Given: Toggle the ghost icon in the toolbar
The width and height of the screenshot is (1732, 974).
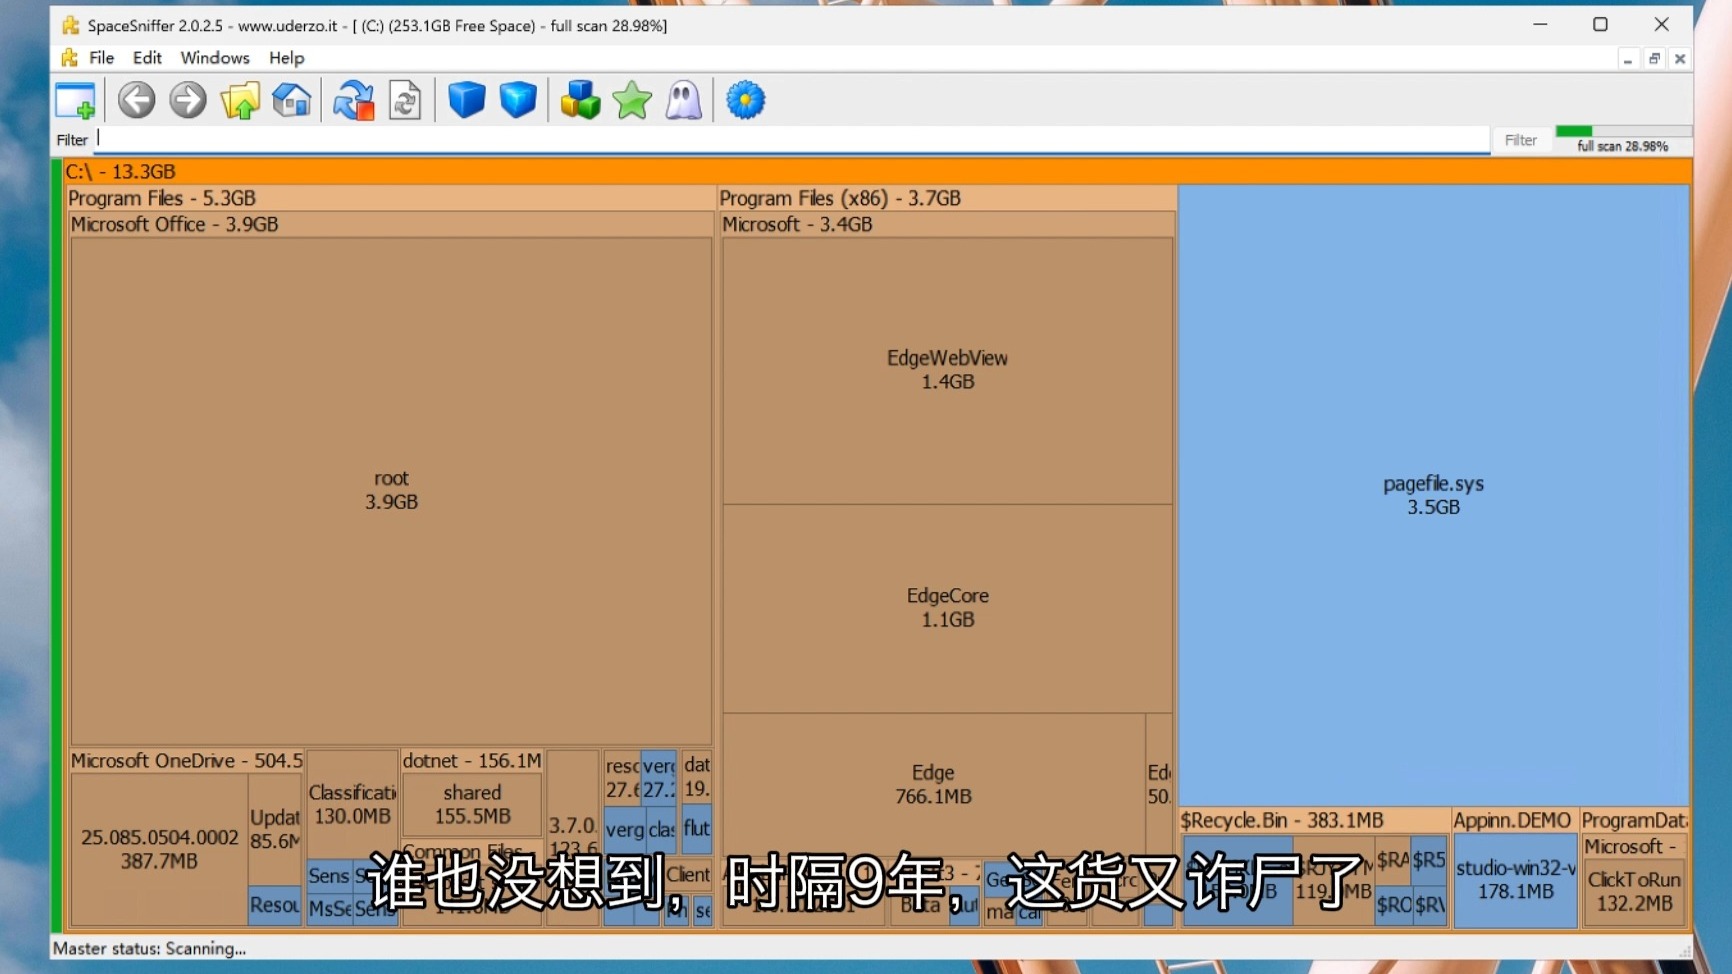Looking at the screenshot, I should pos(684,101).
